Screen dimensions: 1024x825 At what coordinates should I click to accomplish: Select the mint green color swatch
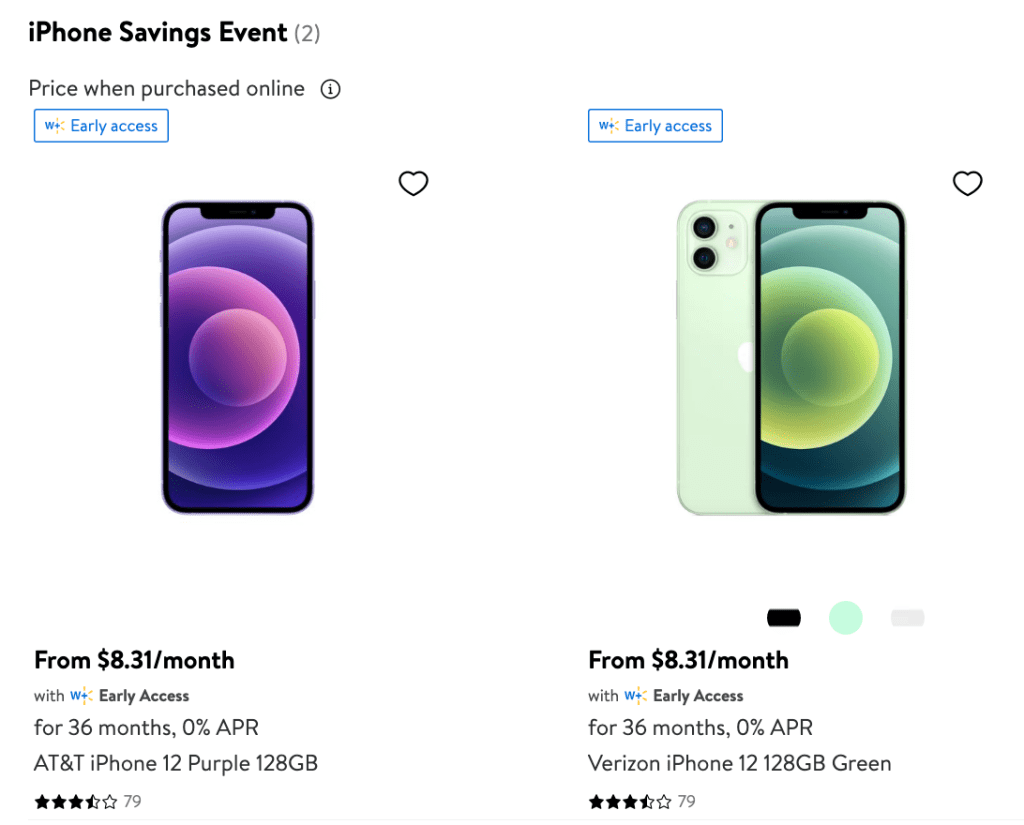(846, 618)
